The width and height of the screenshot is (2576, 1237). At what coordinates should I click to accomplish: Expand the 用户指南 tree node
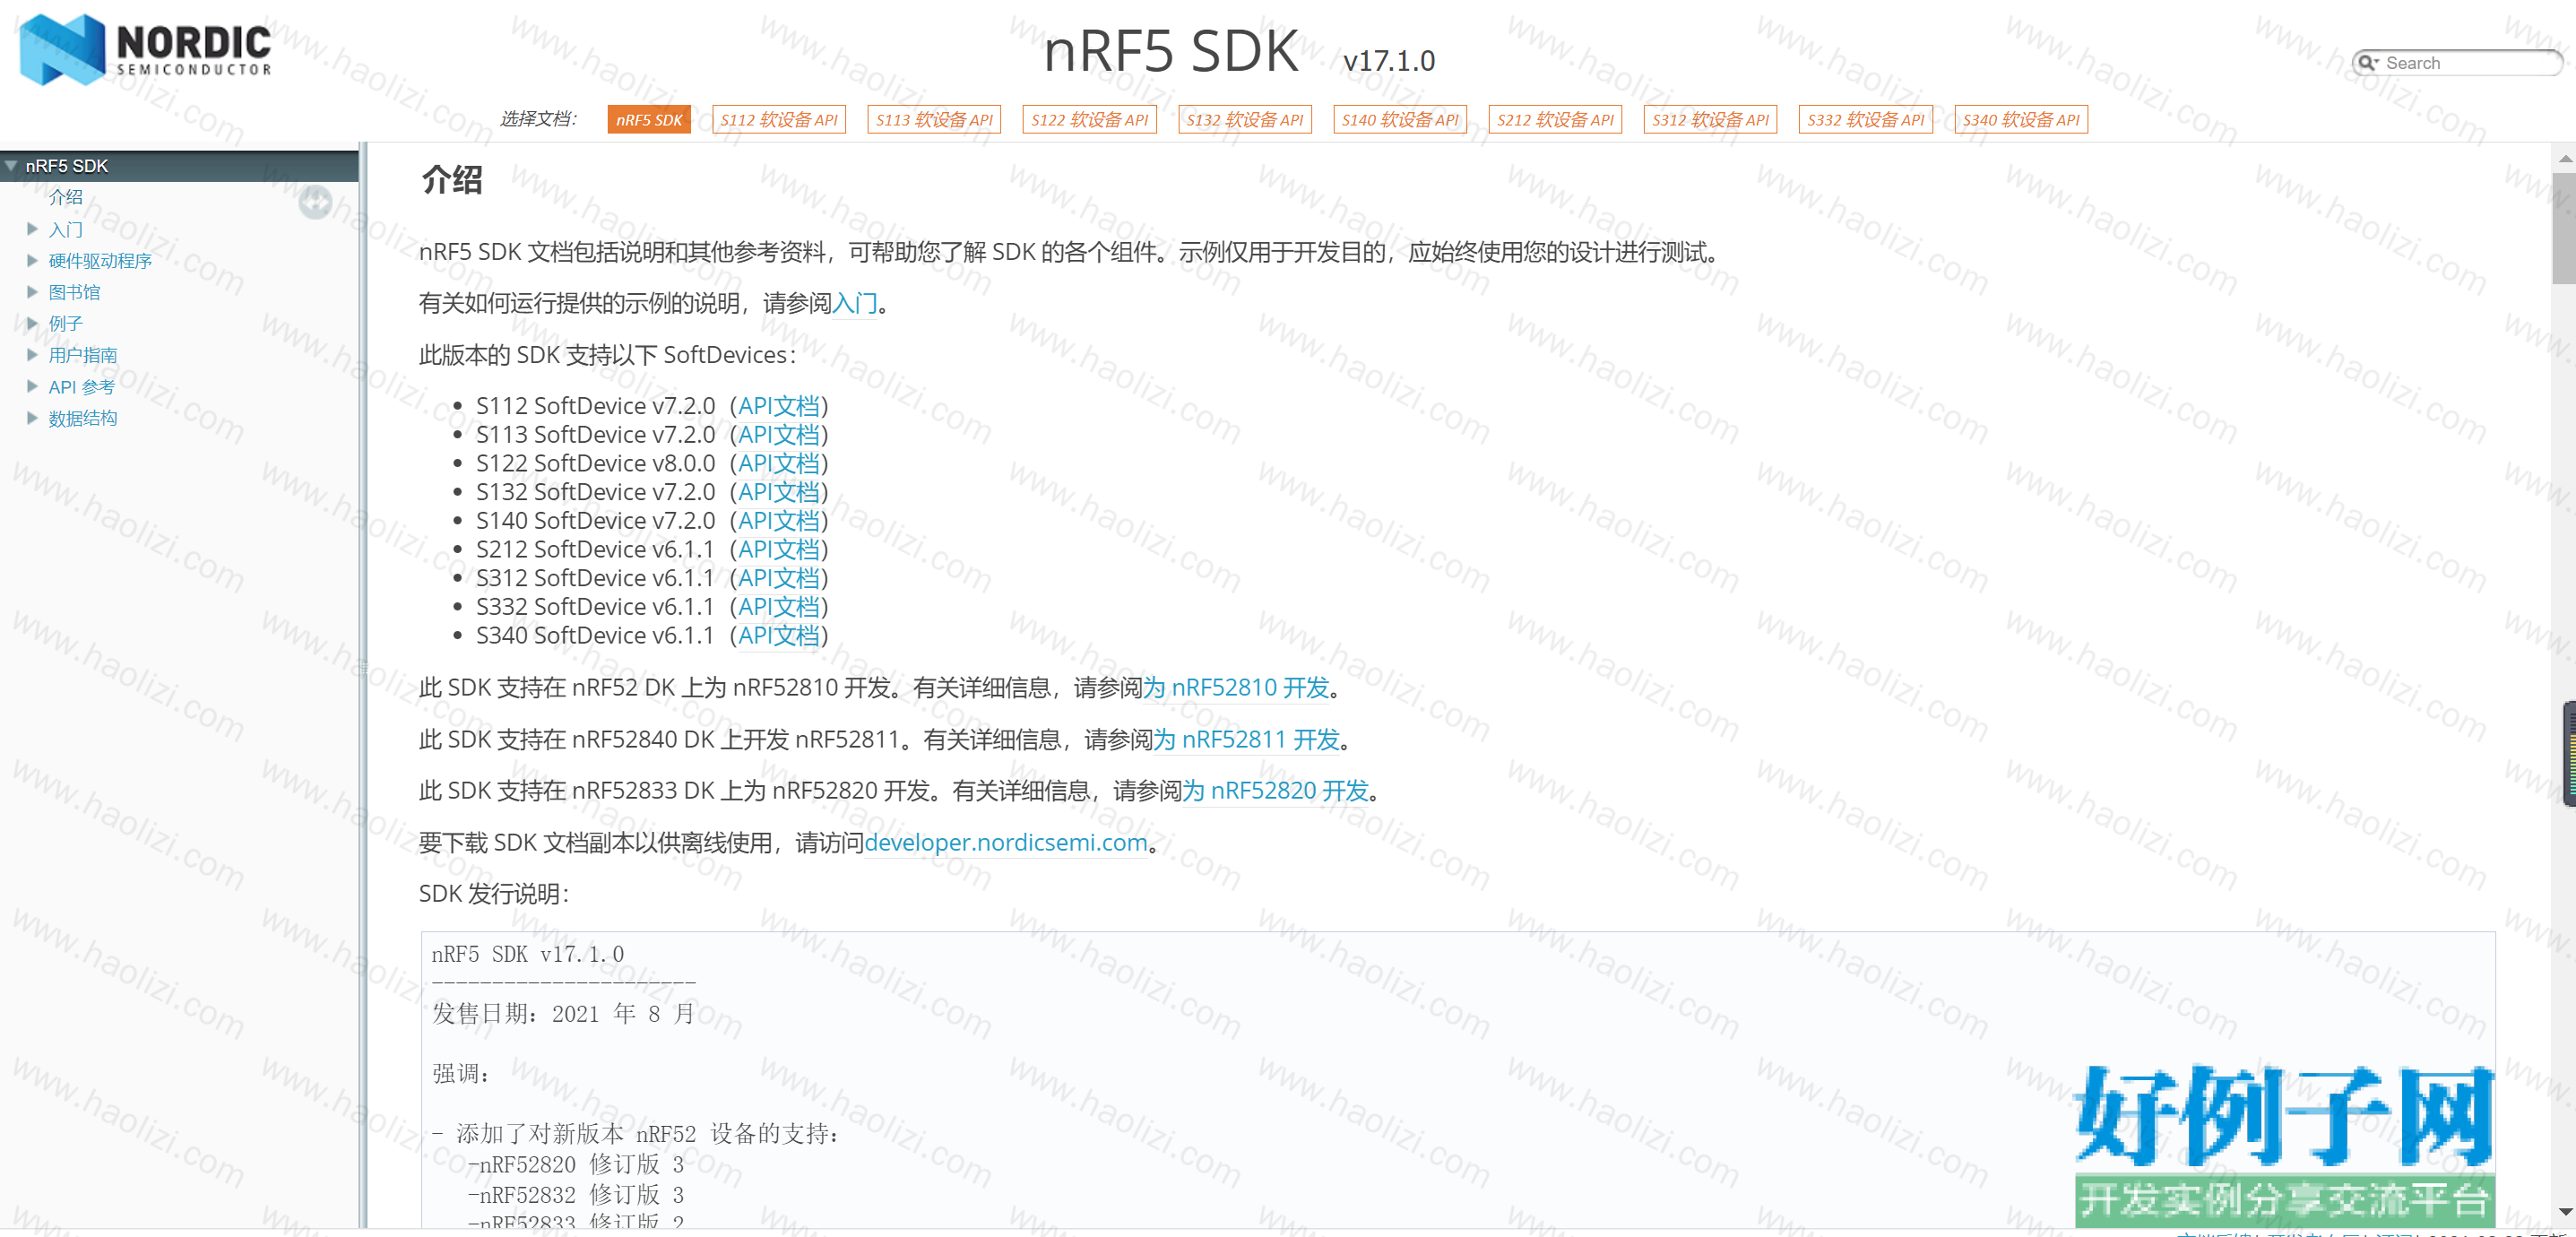click(x=32, y=355)
